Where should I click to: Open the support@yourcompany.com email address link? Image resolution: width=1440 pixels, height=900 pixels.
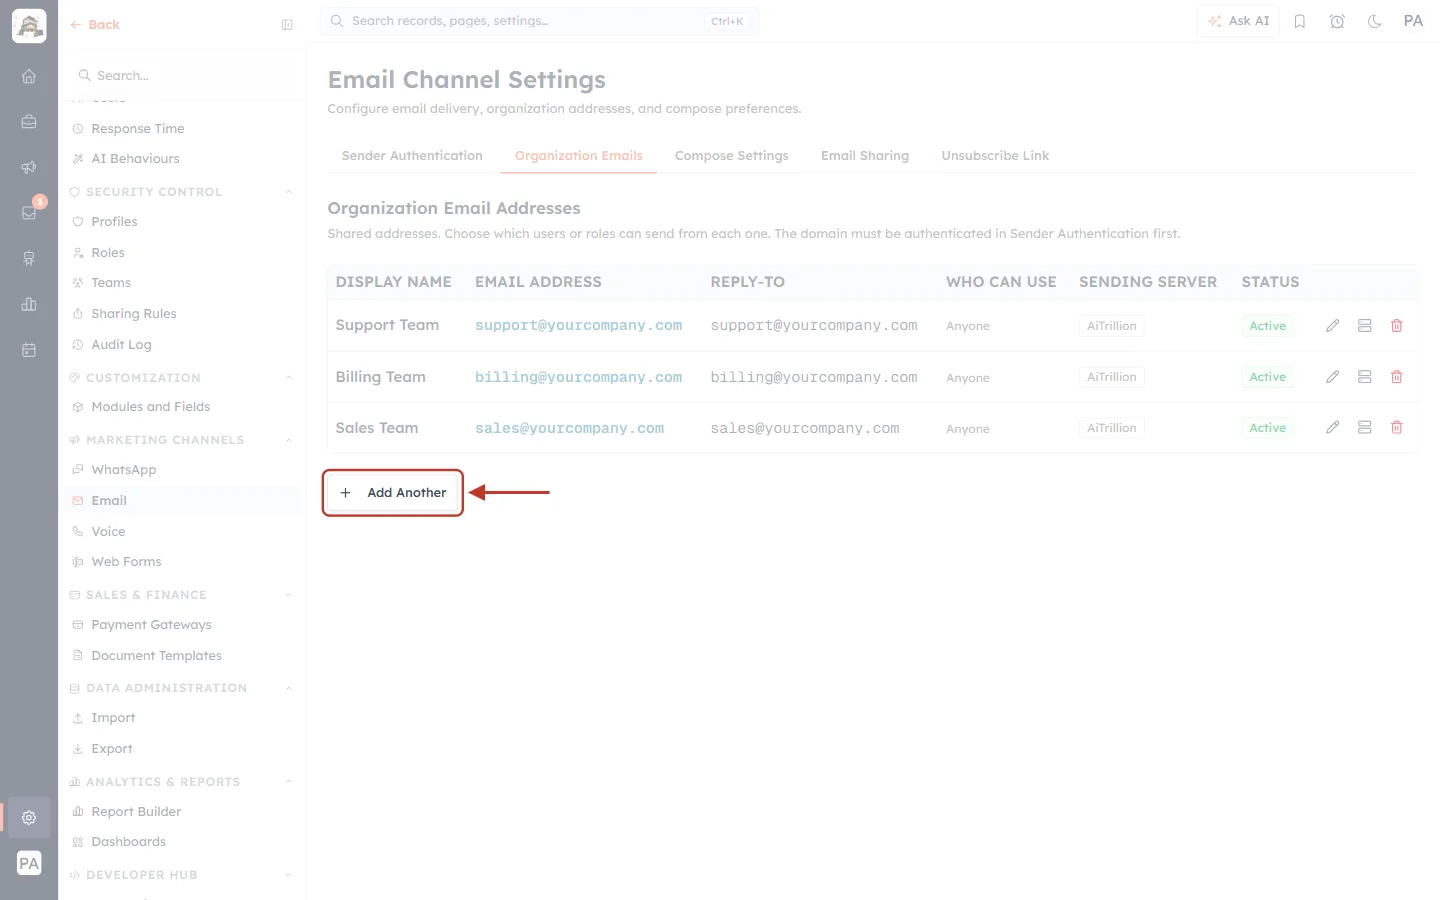point(578,326)
